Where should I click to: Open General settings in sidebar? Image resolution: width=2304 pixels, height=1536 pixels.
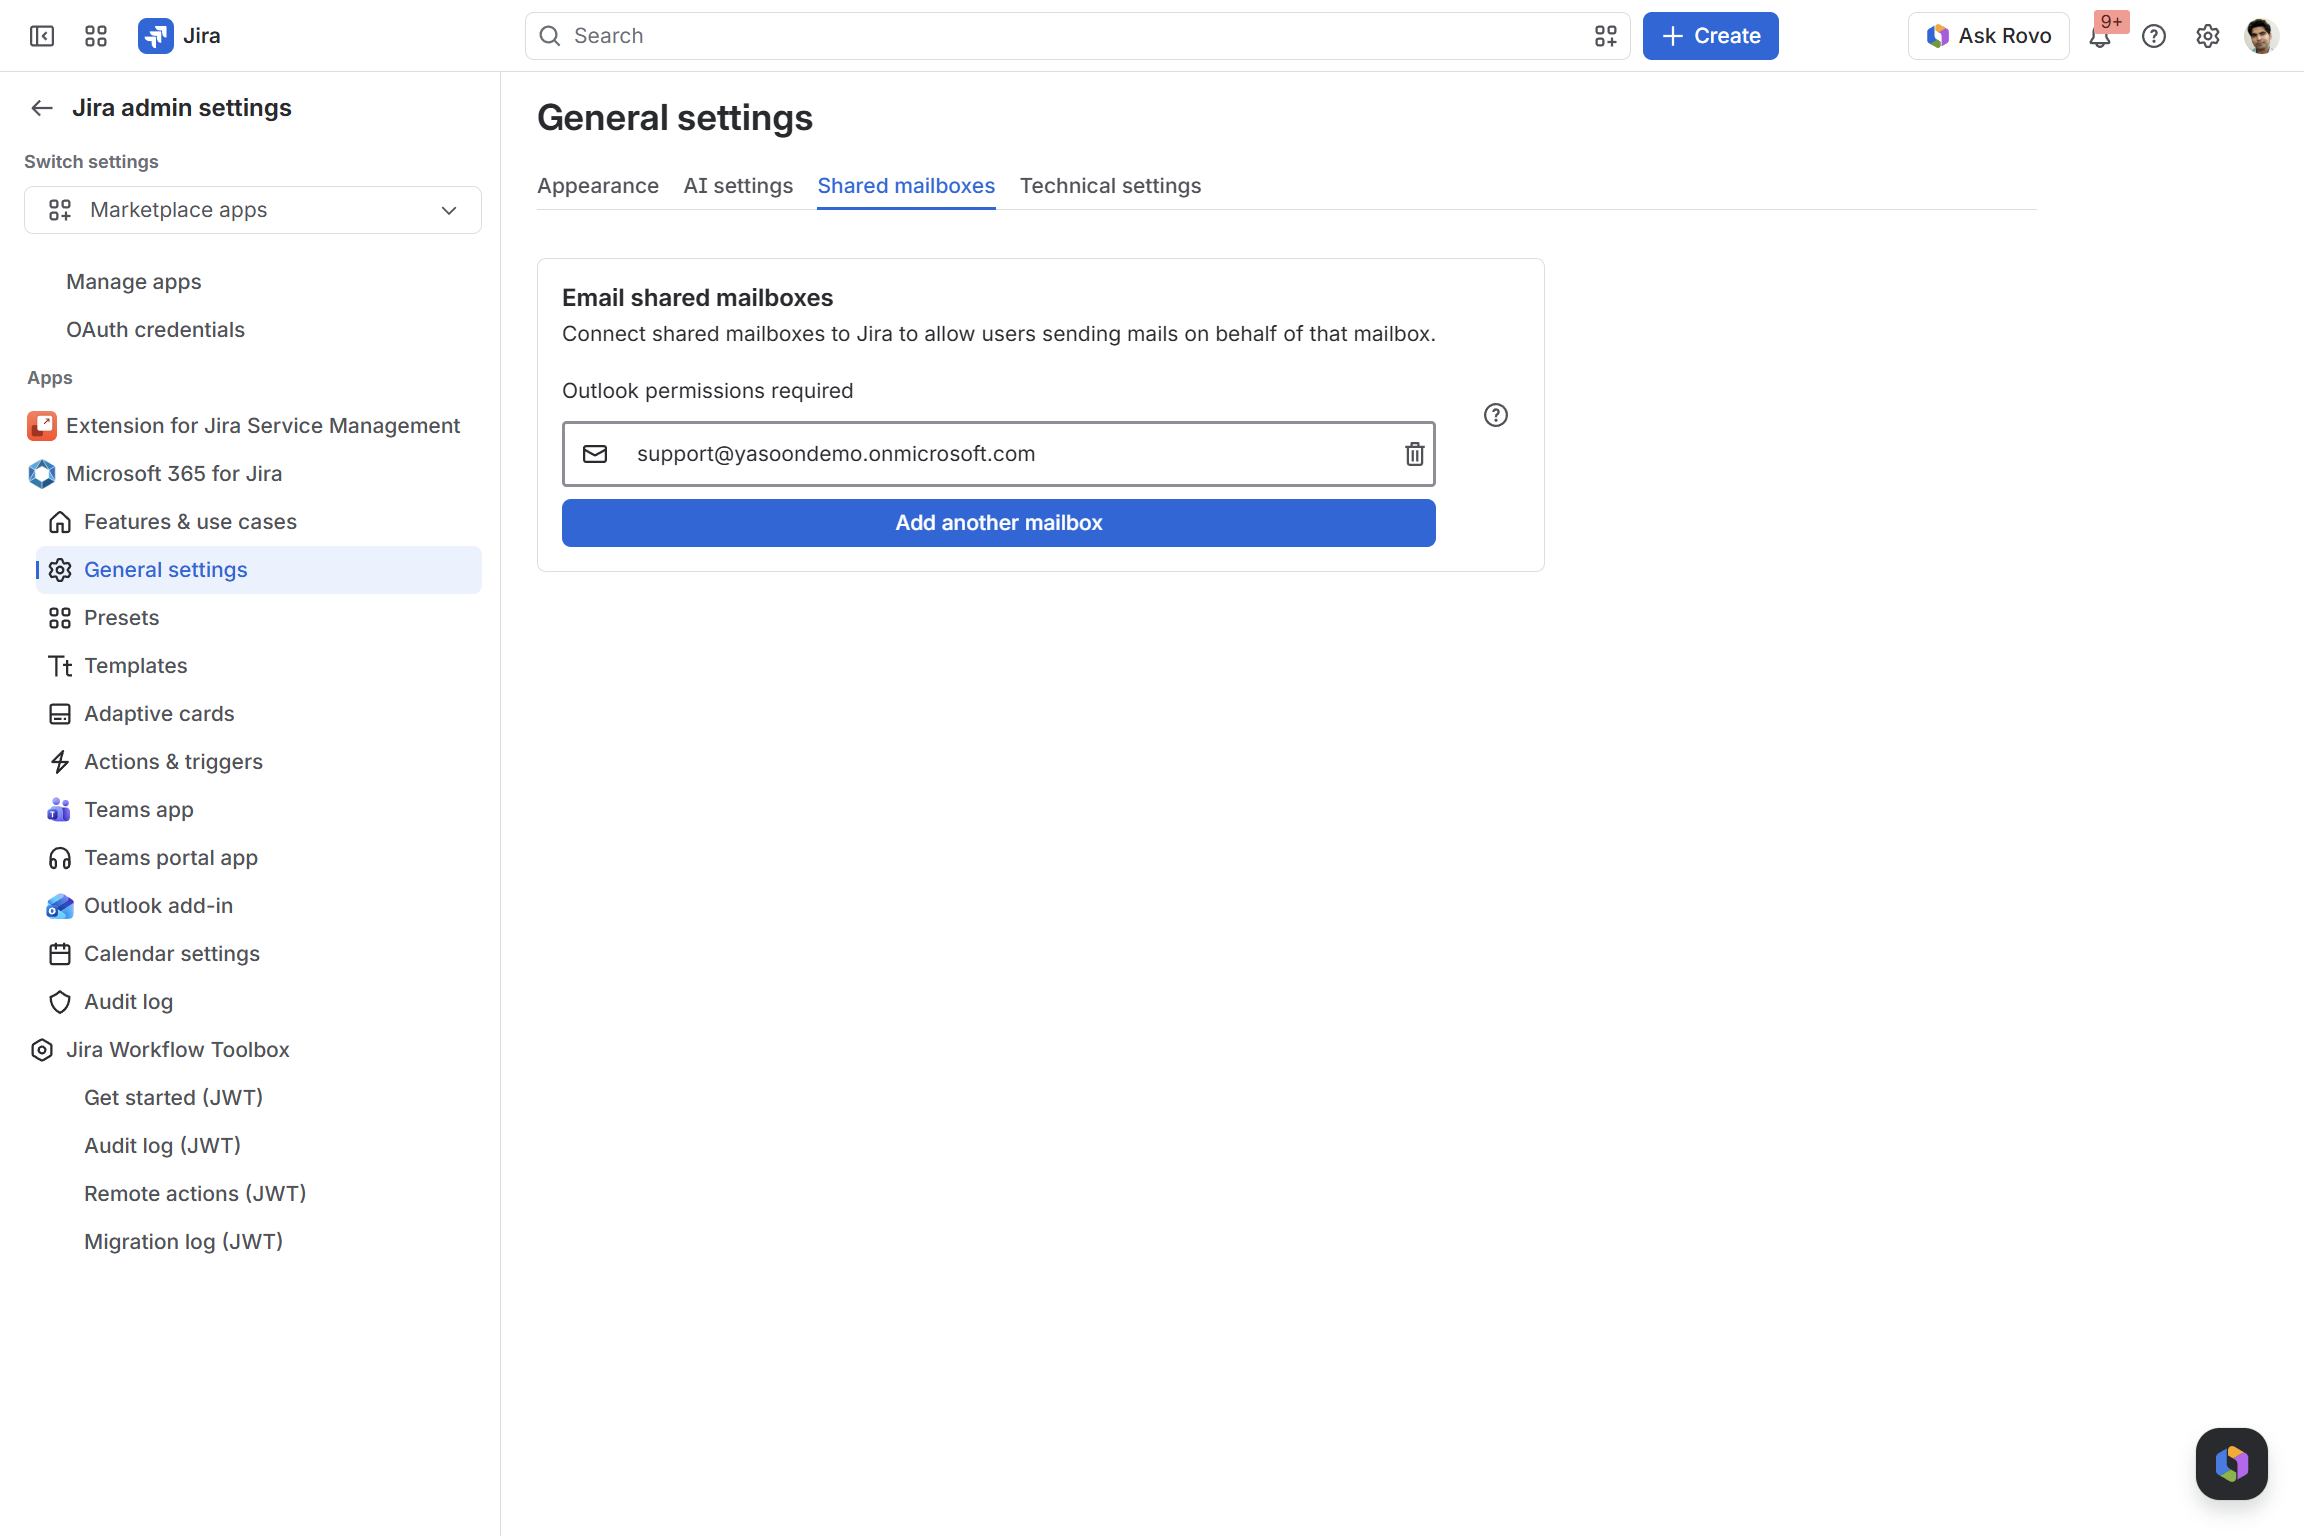tap(259, 570)
